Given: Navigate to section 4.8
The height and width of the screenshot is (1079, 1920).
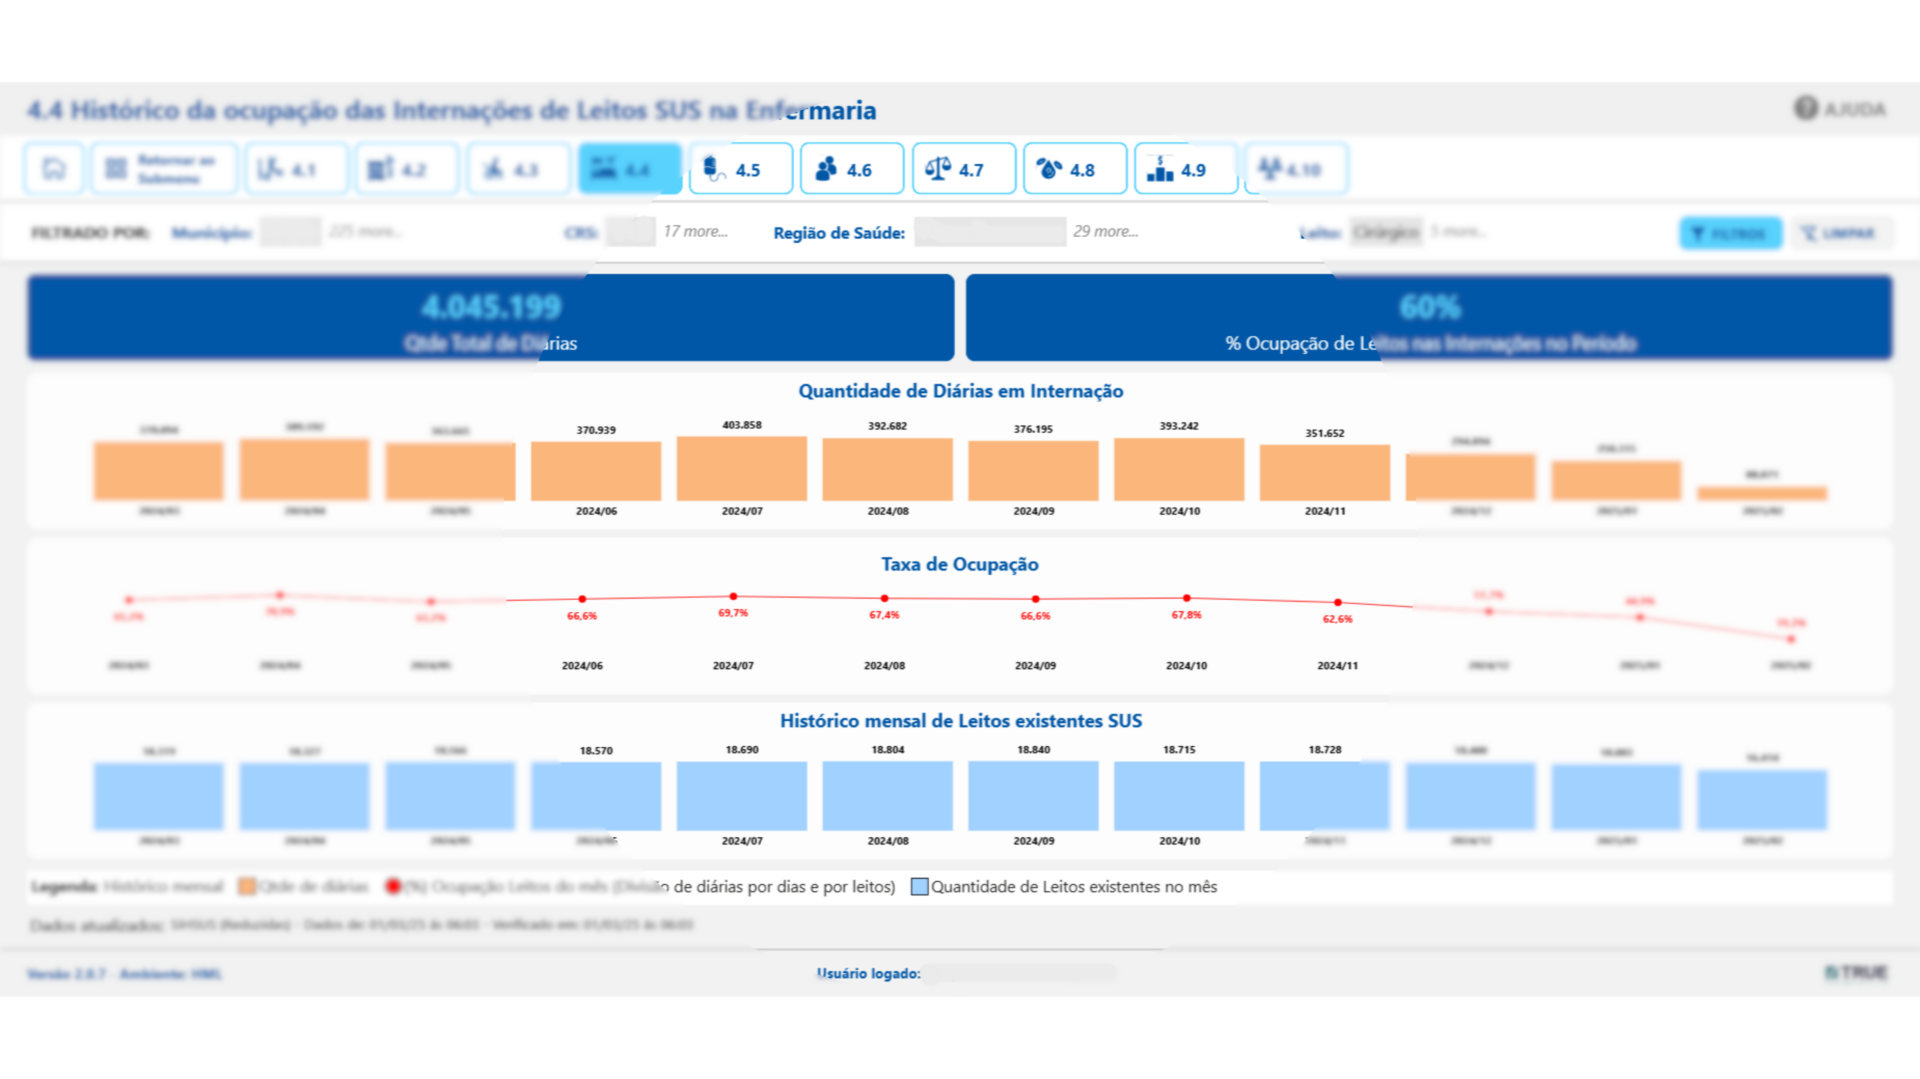Looking at the screenshot, I should 1074,169.
